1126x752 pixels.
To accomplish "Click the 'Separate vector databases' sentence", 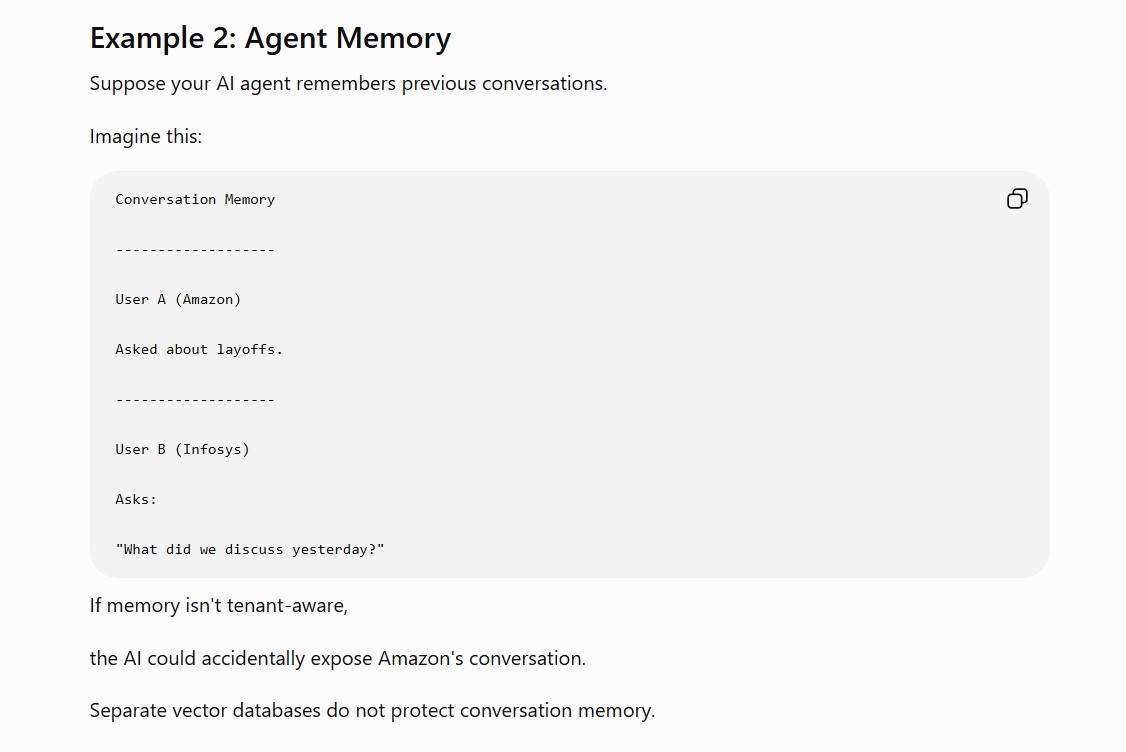I will [x=373, y=710].
